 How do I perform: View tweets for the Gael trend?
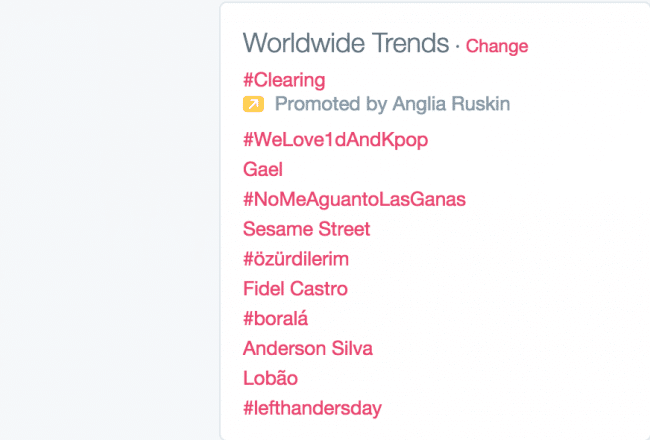click(x=263, y=170)
